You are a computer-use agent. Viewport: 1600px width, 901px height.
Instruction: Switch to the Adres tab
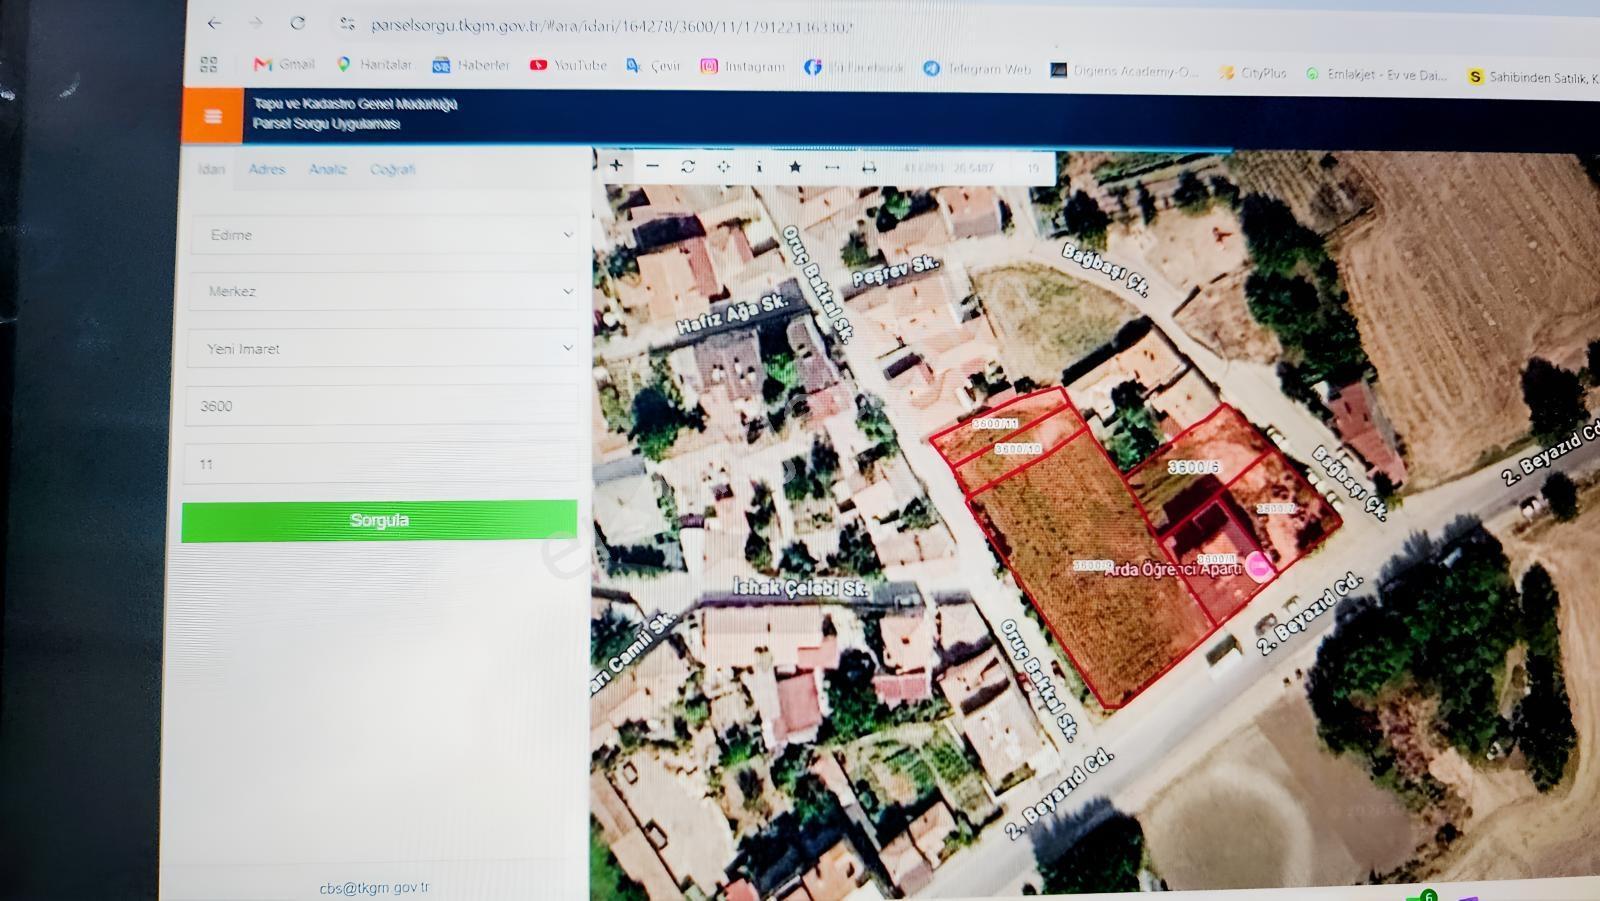(x=267, y=169)
